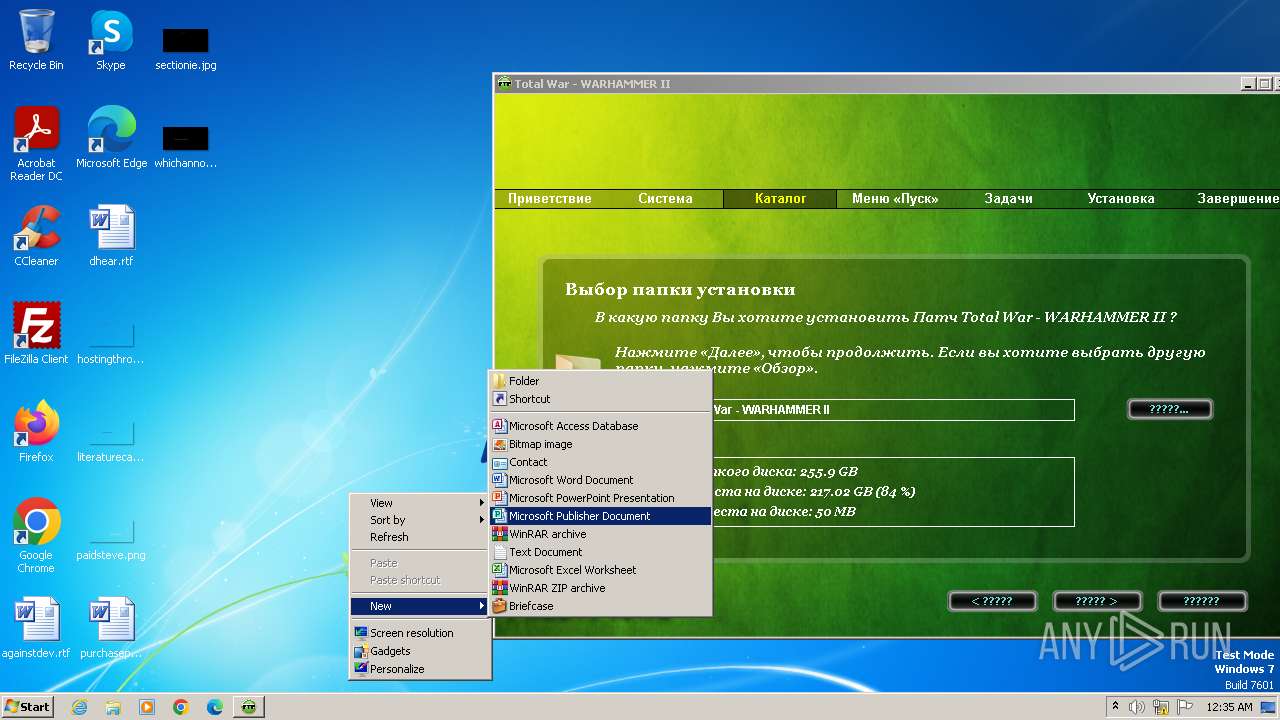
Task: Show hidden tray icons arrow
Action: 1116,706
